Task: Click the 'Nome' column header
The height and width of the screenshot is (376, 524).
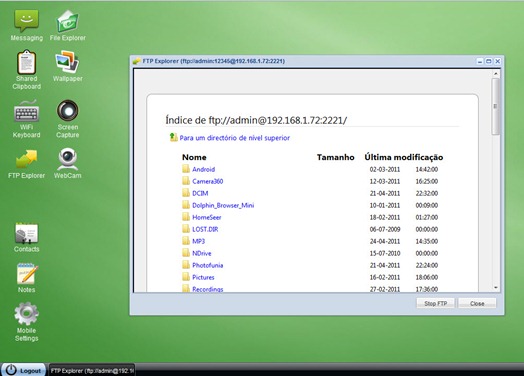Action: (194, 157)
